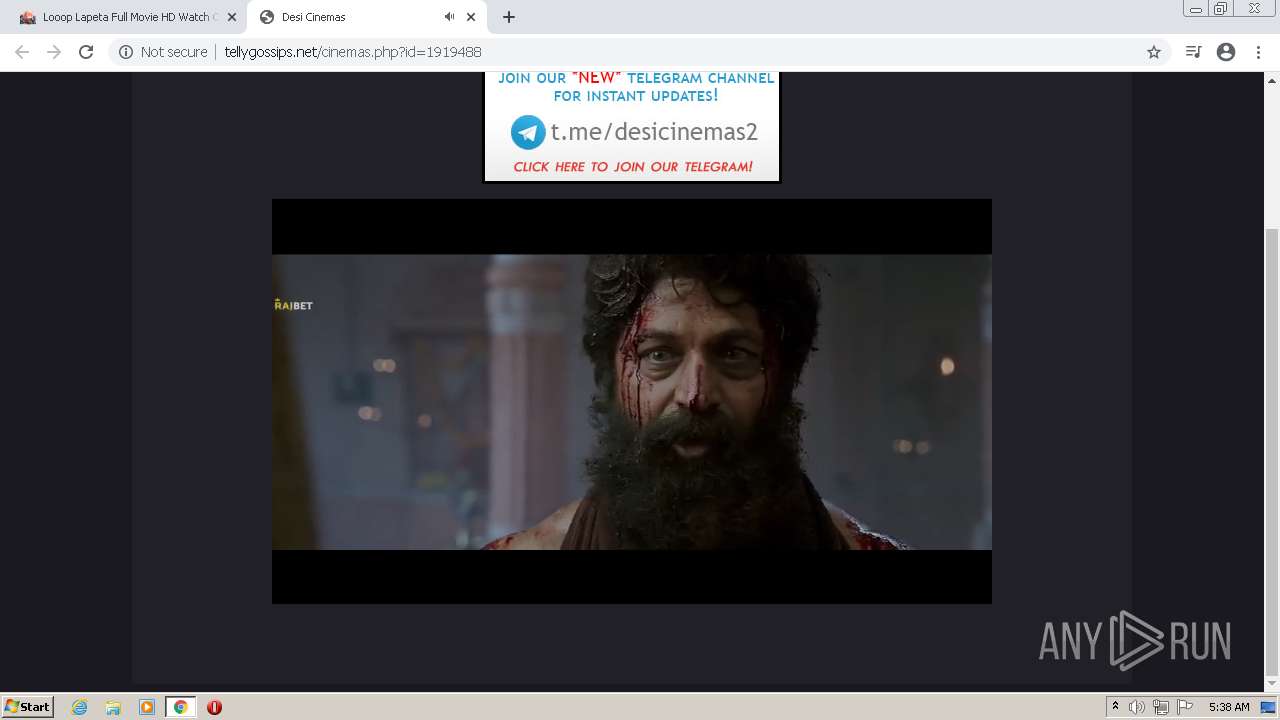The image size is (1280, 720).
Task: Open Windows Media Player from the taskbar
Action: coord(147,707)
